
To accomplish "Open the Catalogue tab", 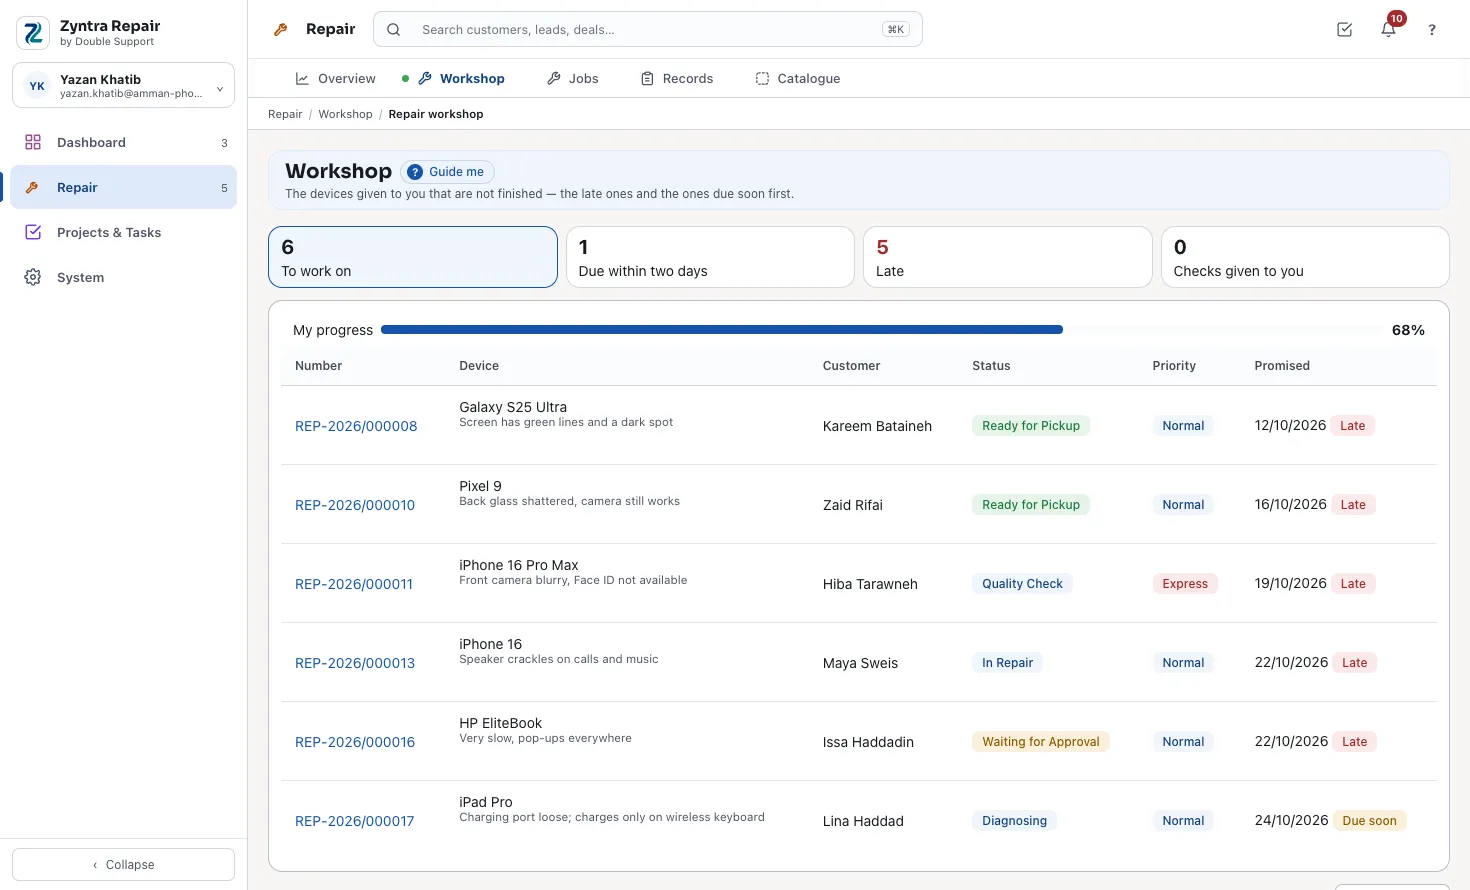I will [798, 79].
